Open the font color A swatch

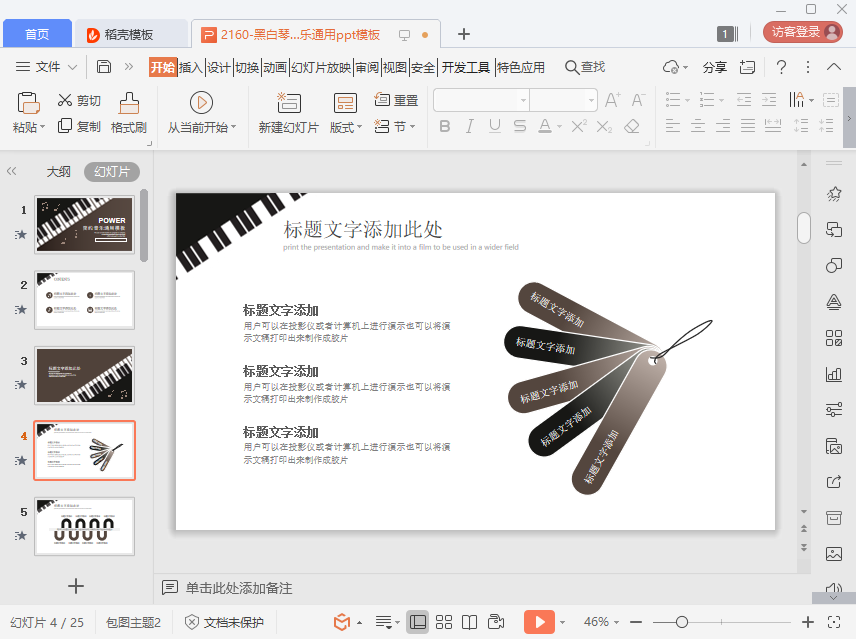545,127
